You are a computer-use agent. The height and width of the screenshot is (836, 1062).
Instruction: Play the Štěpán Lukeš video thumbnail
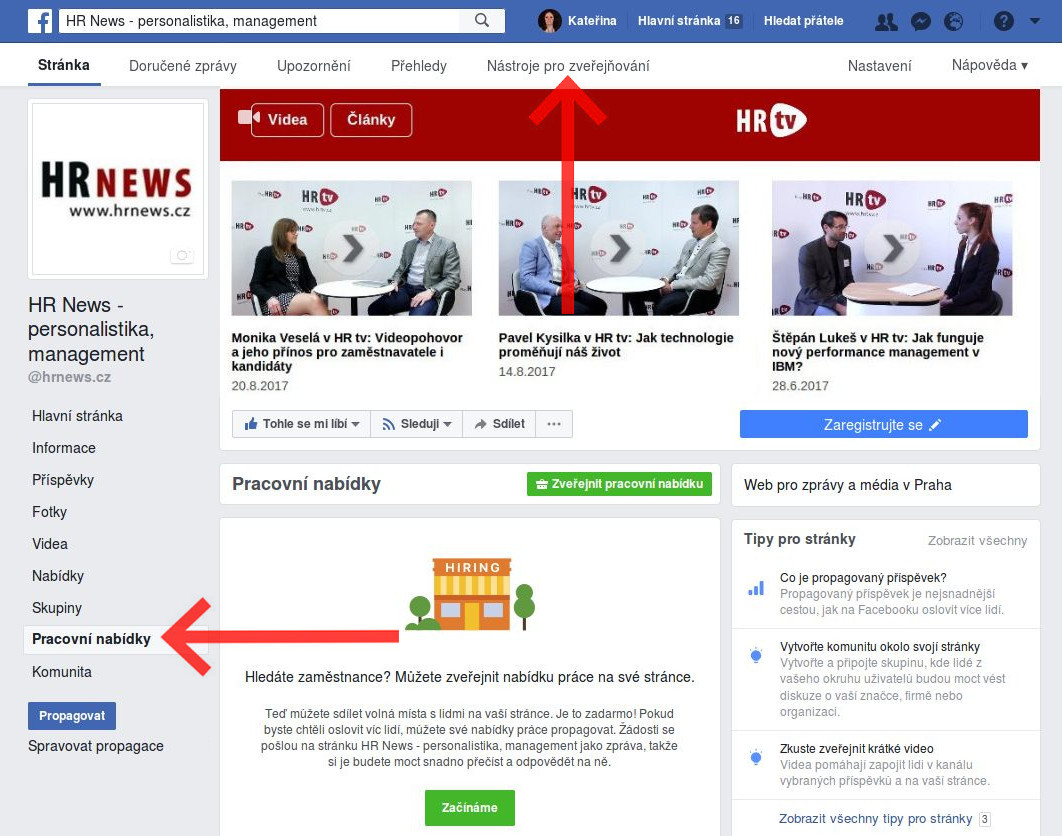point(892,248)
